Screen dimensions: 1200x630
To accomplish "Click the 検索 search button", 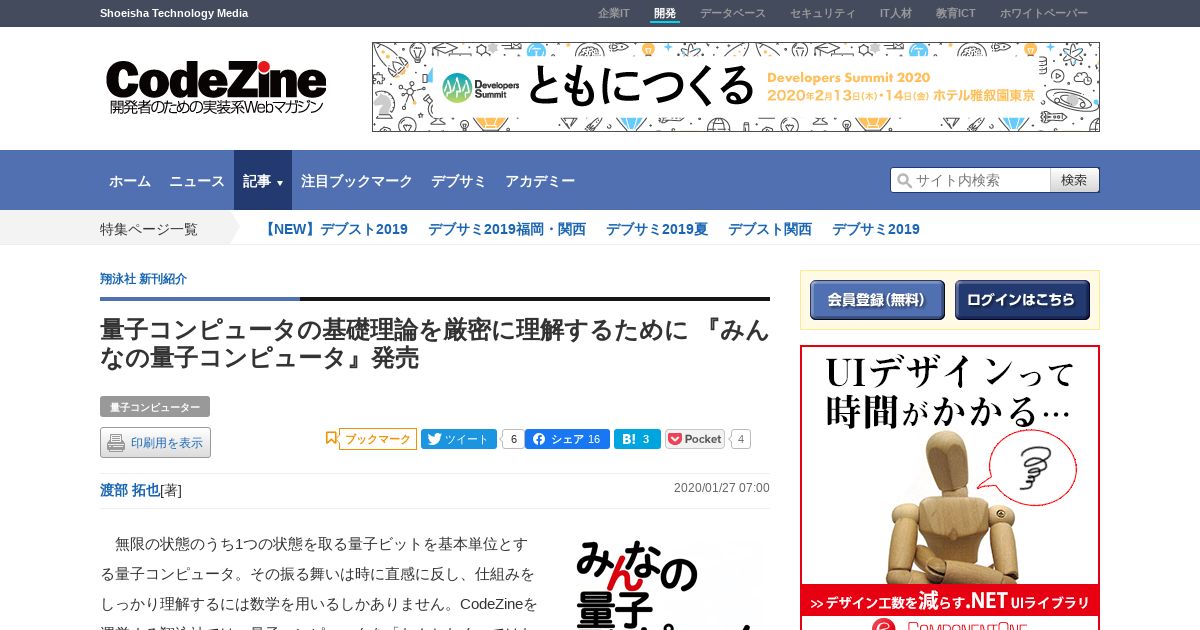I will point(1075,180).
